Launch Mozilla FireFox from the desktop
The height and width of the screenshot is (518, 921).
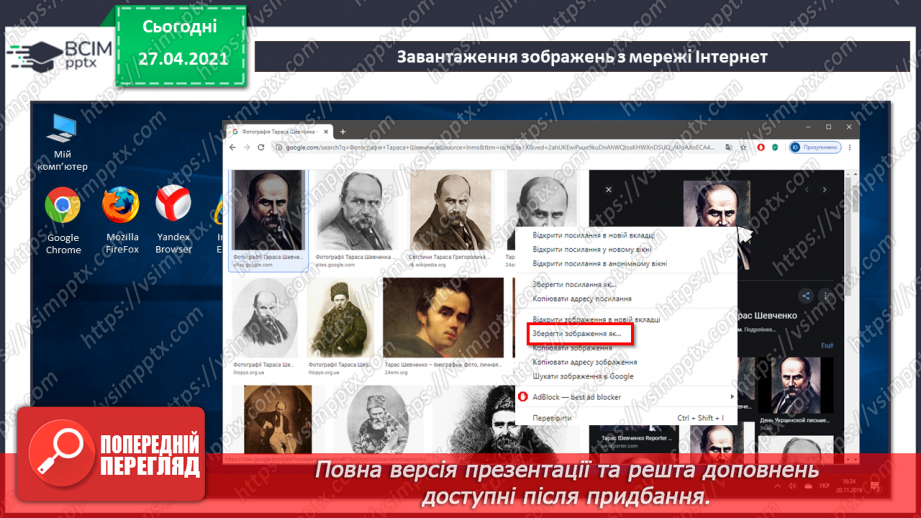[x=122, y=220]
